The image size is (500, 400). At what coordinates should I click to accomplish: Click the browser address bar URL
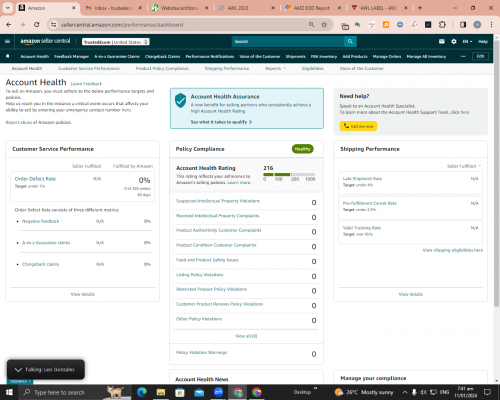(x=122, y=25)
